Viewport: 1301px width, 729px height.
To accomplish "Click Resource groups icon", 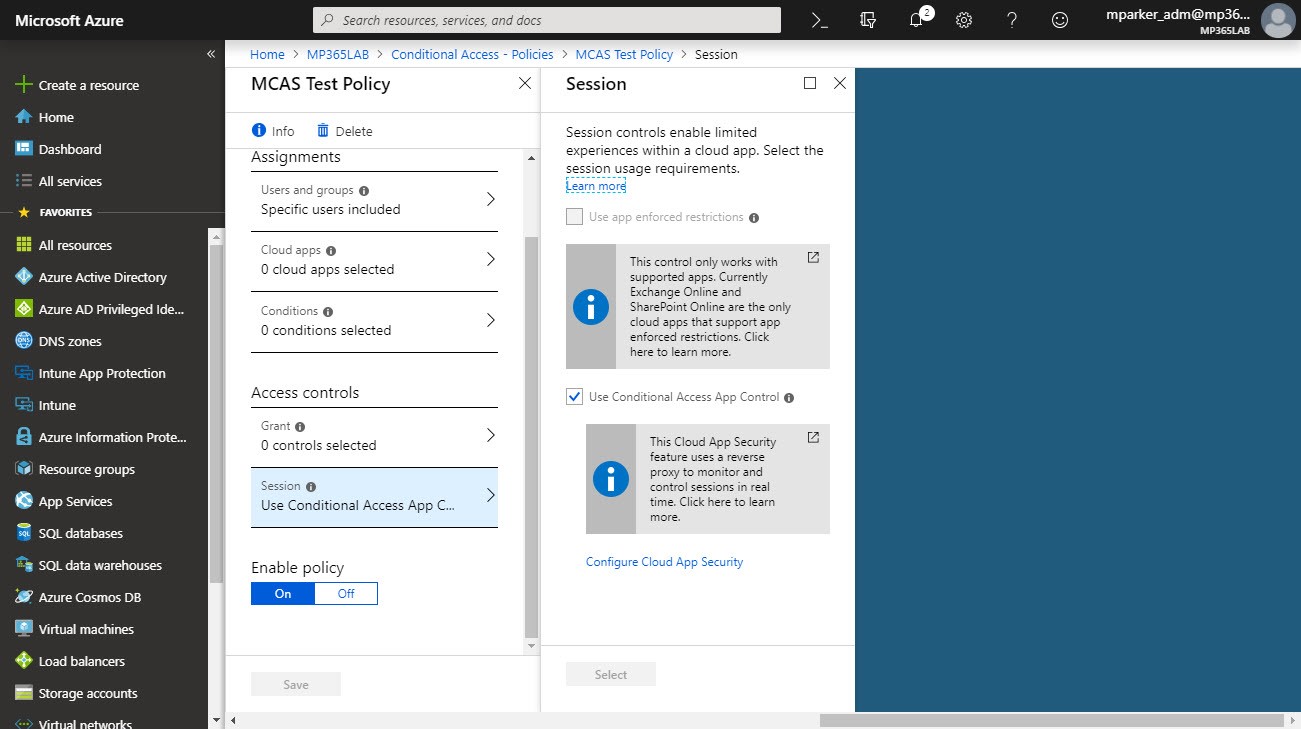I will tap(24, 469).
